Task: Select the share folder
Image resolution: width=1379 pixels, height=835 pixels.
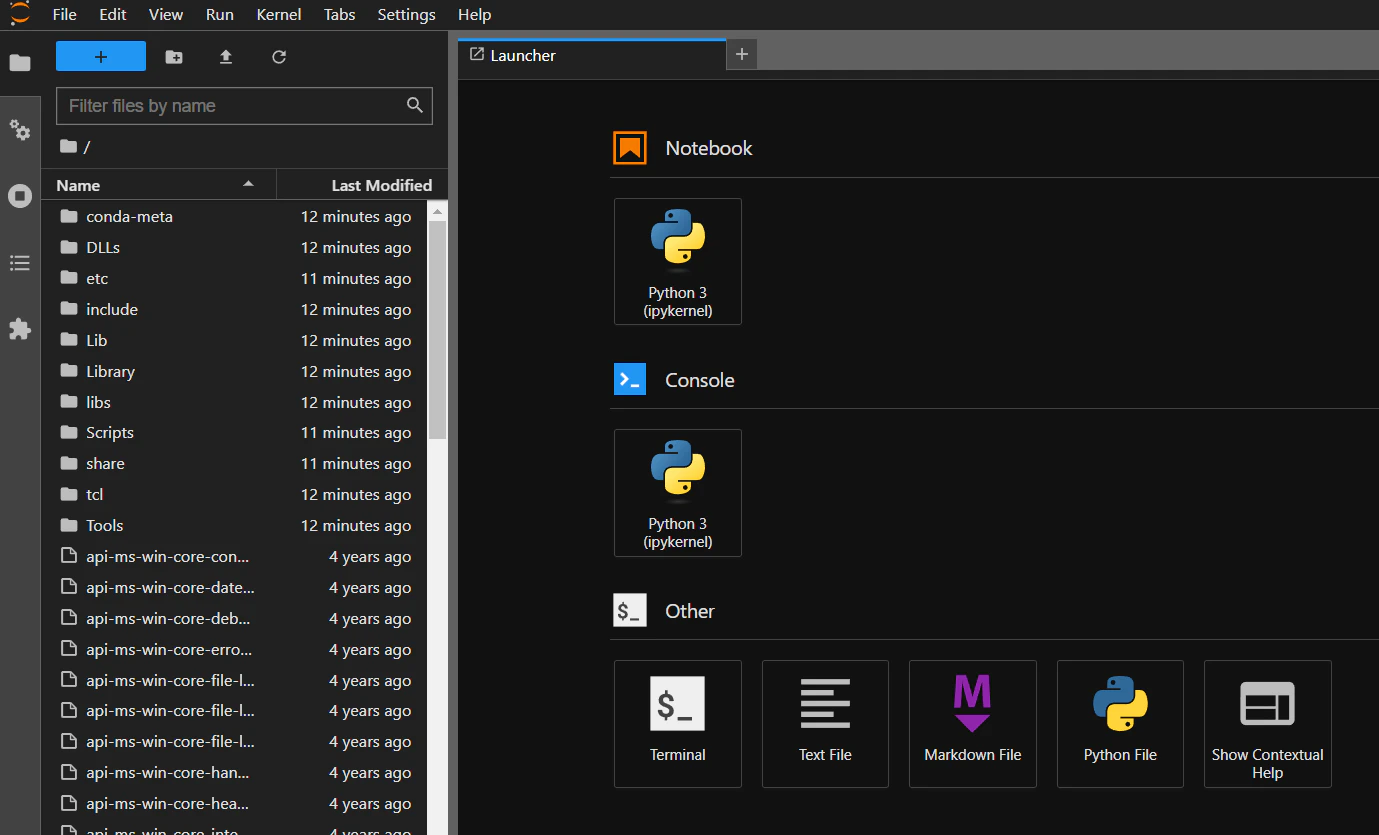Action: (x=234, y=464)
